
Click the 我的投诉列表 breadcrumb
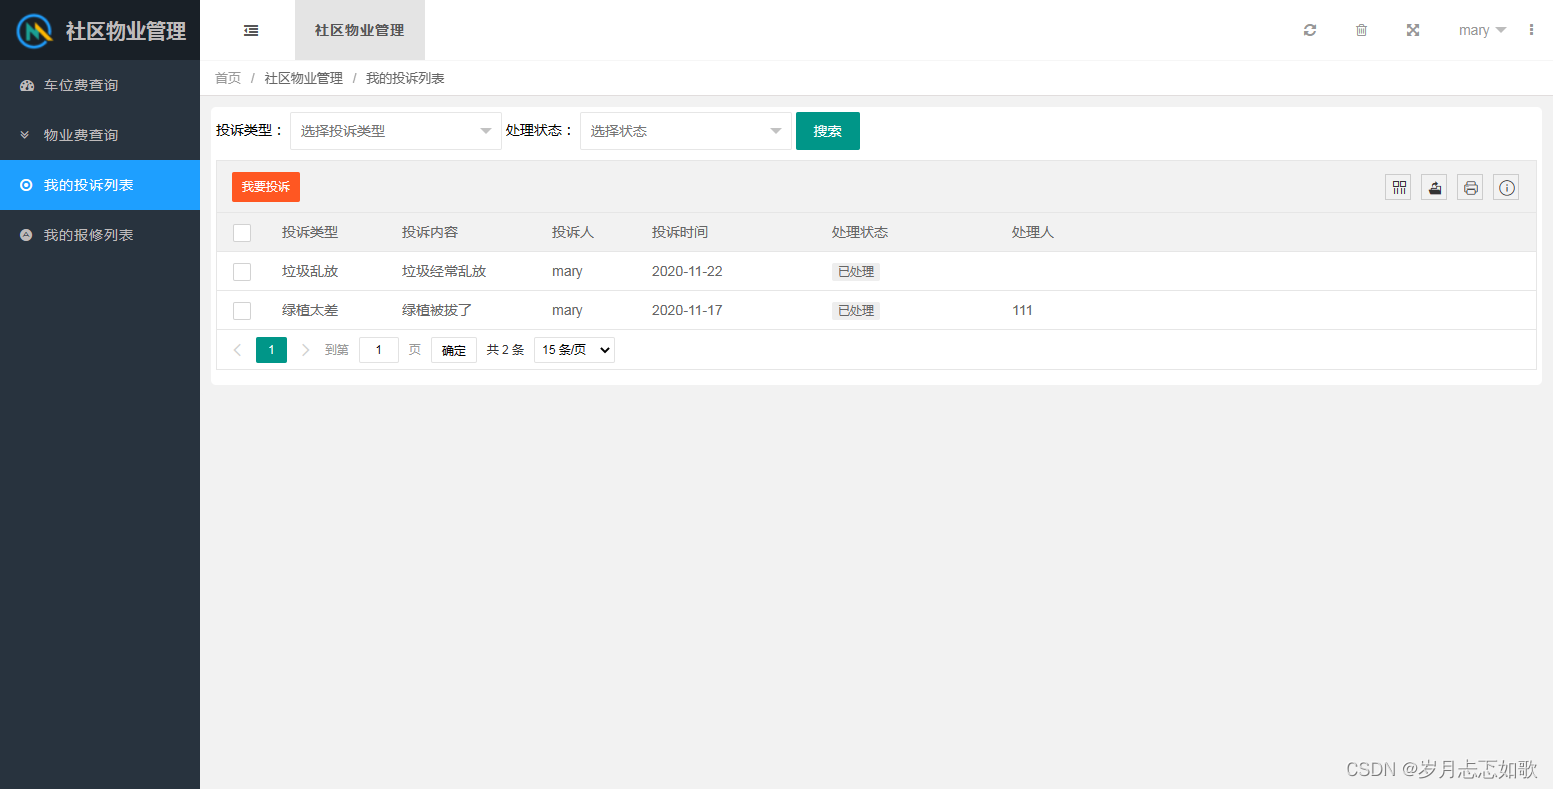click(405, 78)
